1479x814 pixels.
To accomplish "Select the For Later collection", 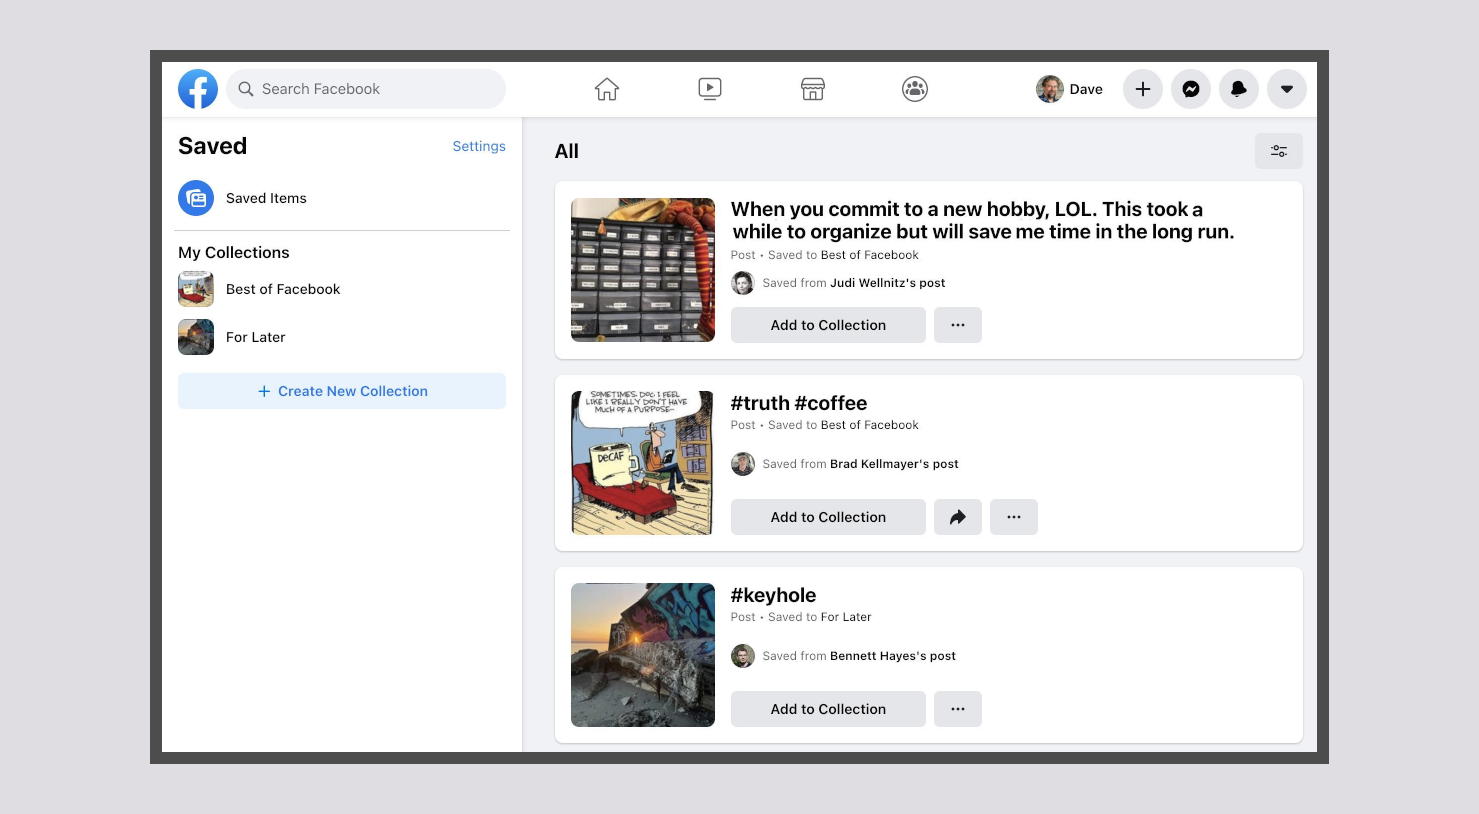I will pyautogui.click(x=255, y=337).
